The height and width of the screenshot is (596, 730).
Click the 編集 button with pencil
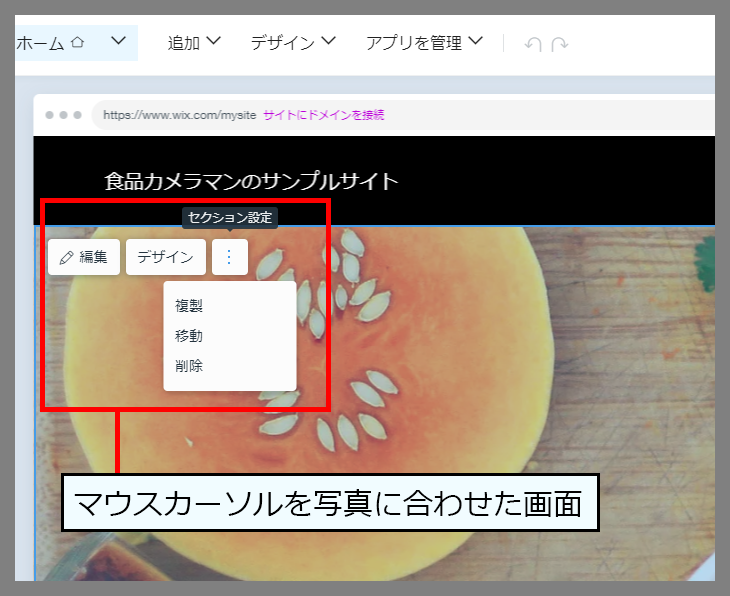click(84, 257)
